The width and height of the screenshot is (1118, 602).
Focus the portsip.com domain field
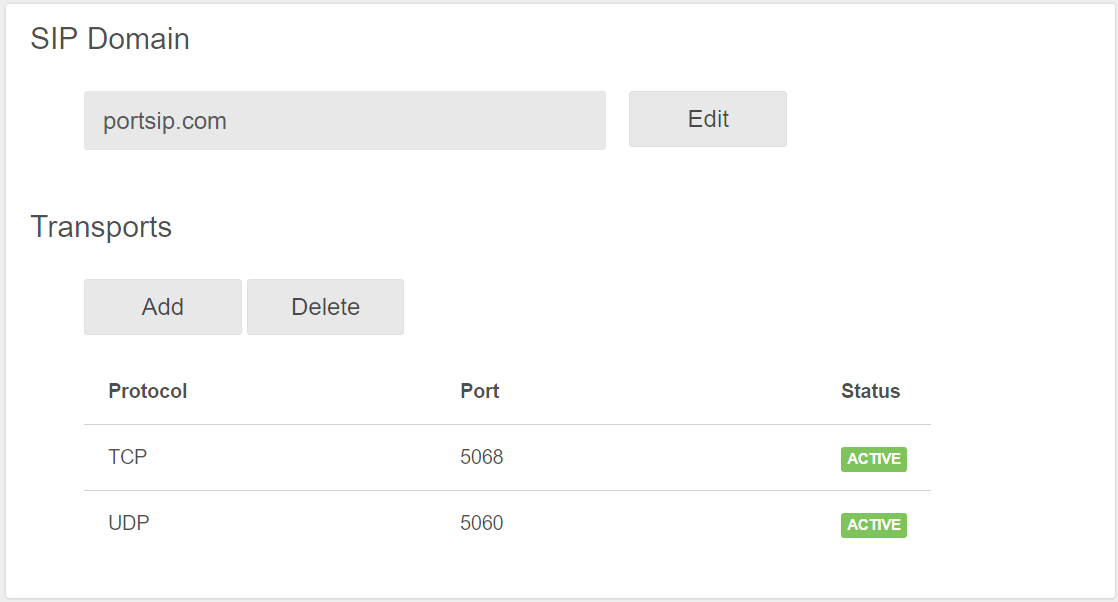(345, 121)
